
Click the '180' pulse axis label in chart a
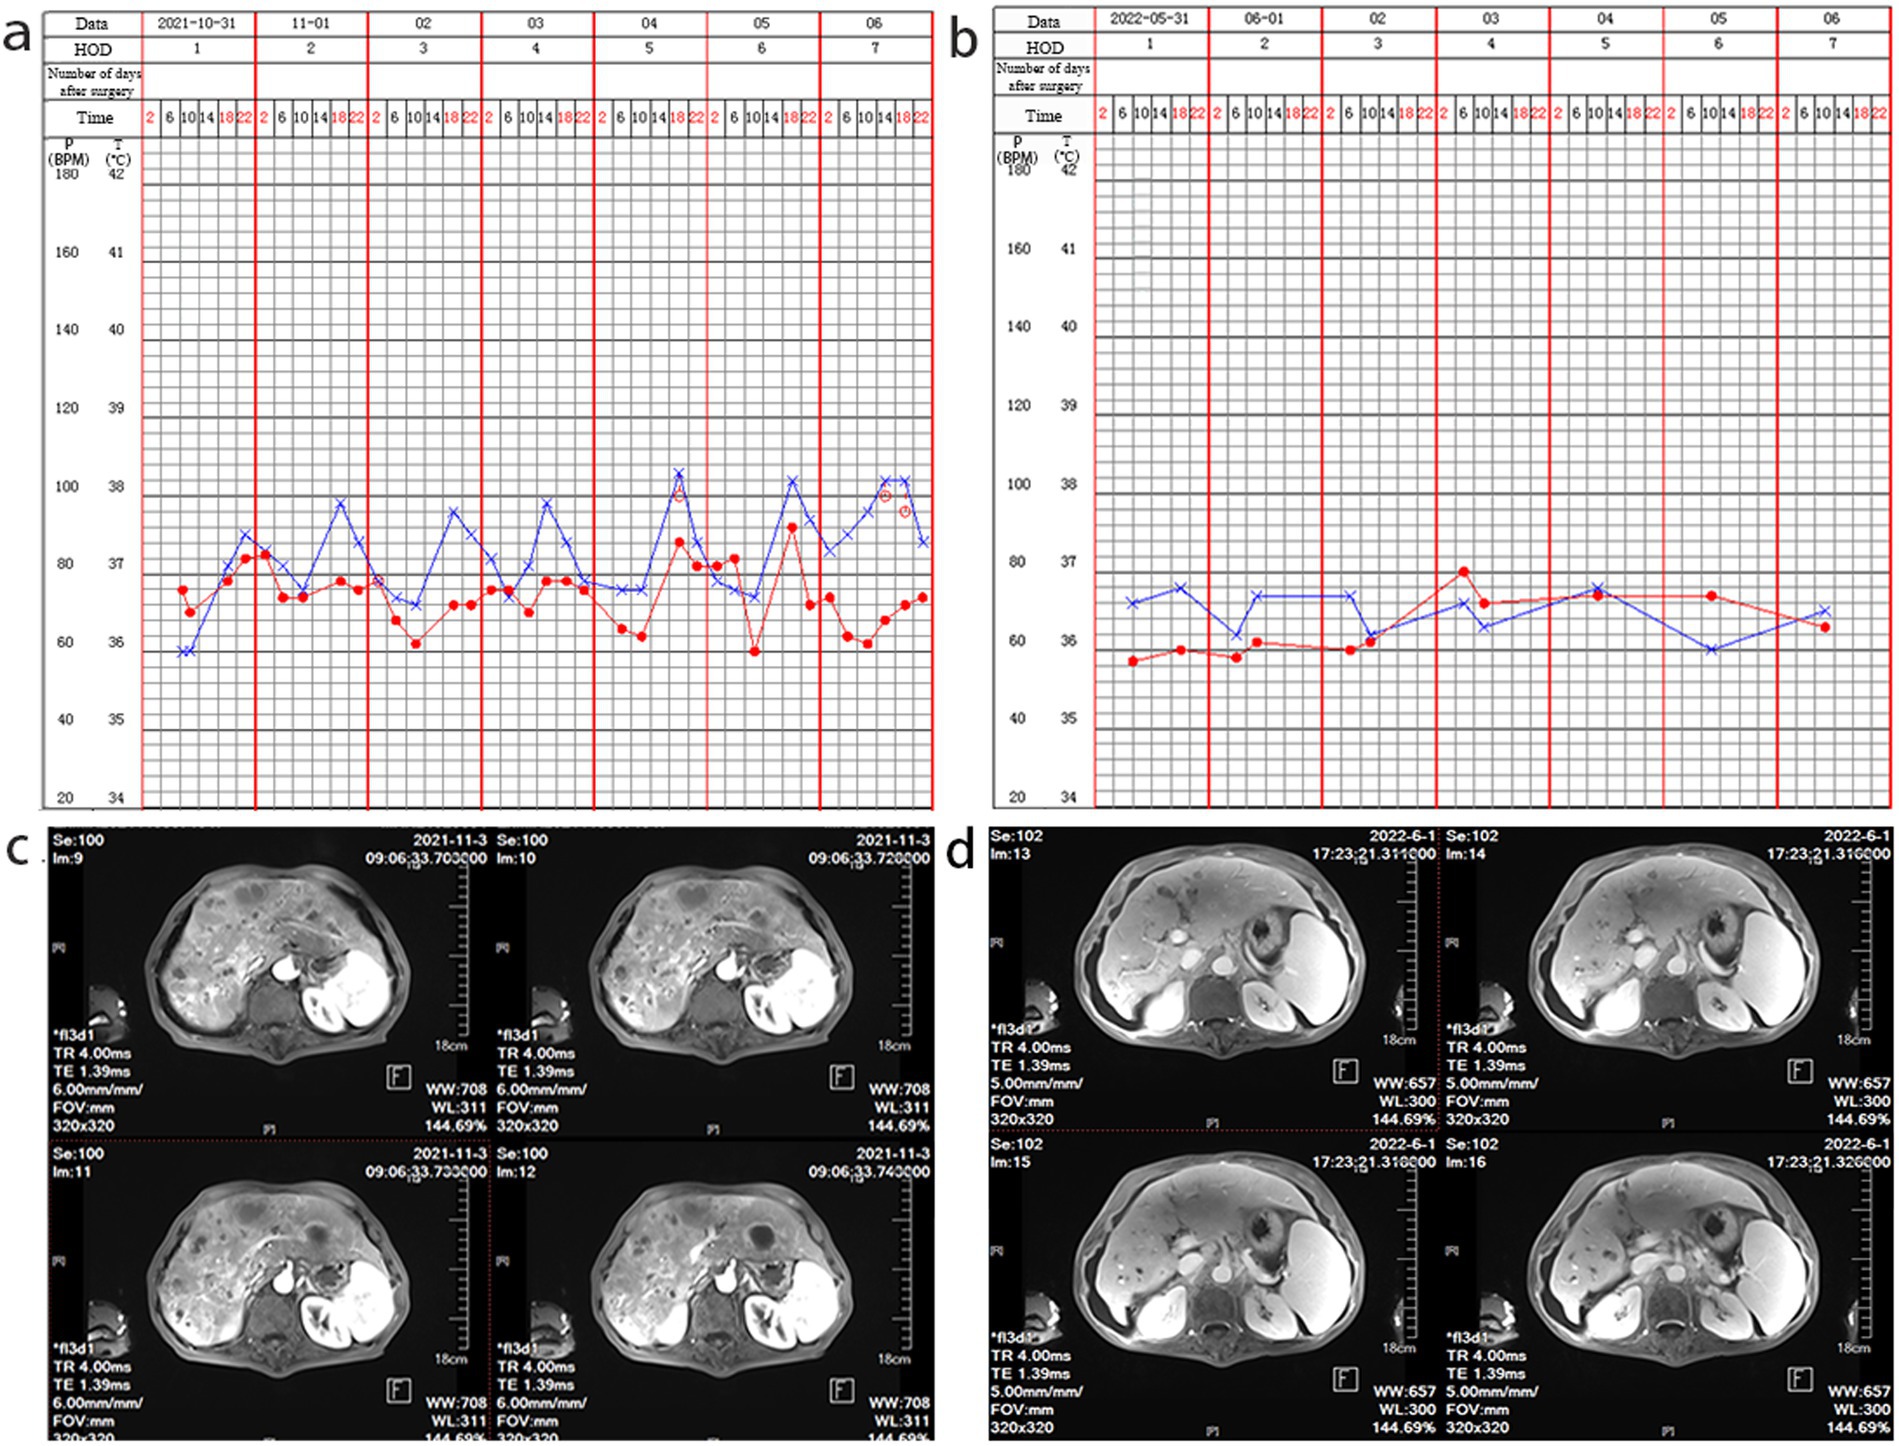(66, 174)
